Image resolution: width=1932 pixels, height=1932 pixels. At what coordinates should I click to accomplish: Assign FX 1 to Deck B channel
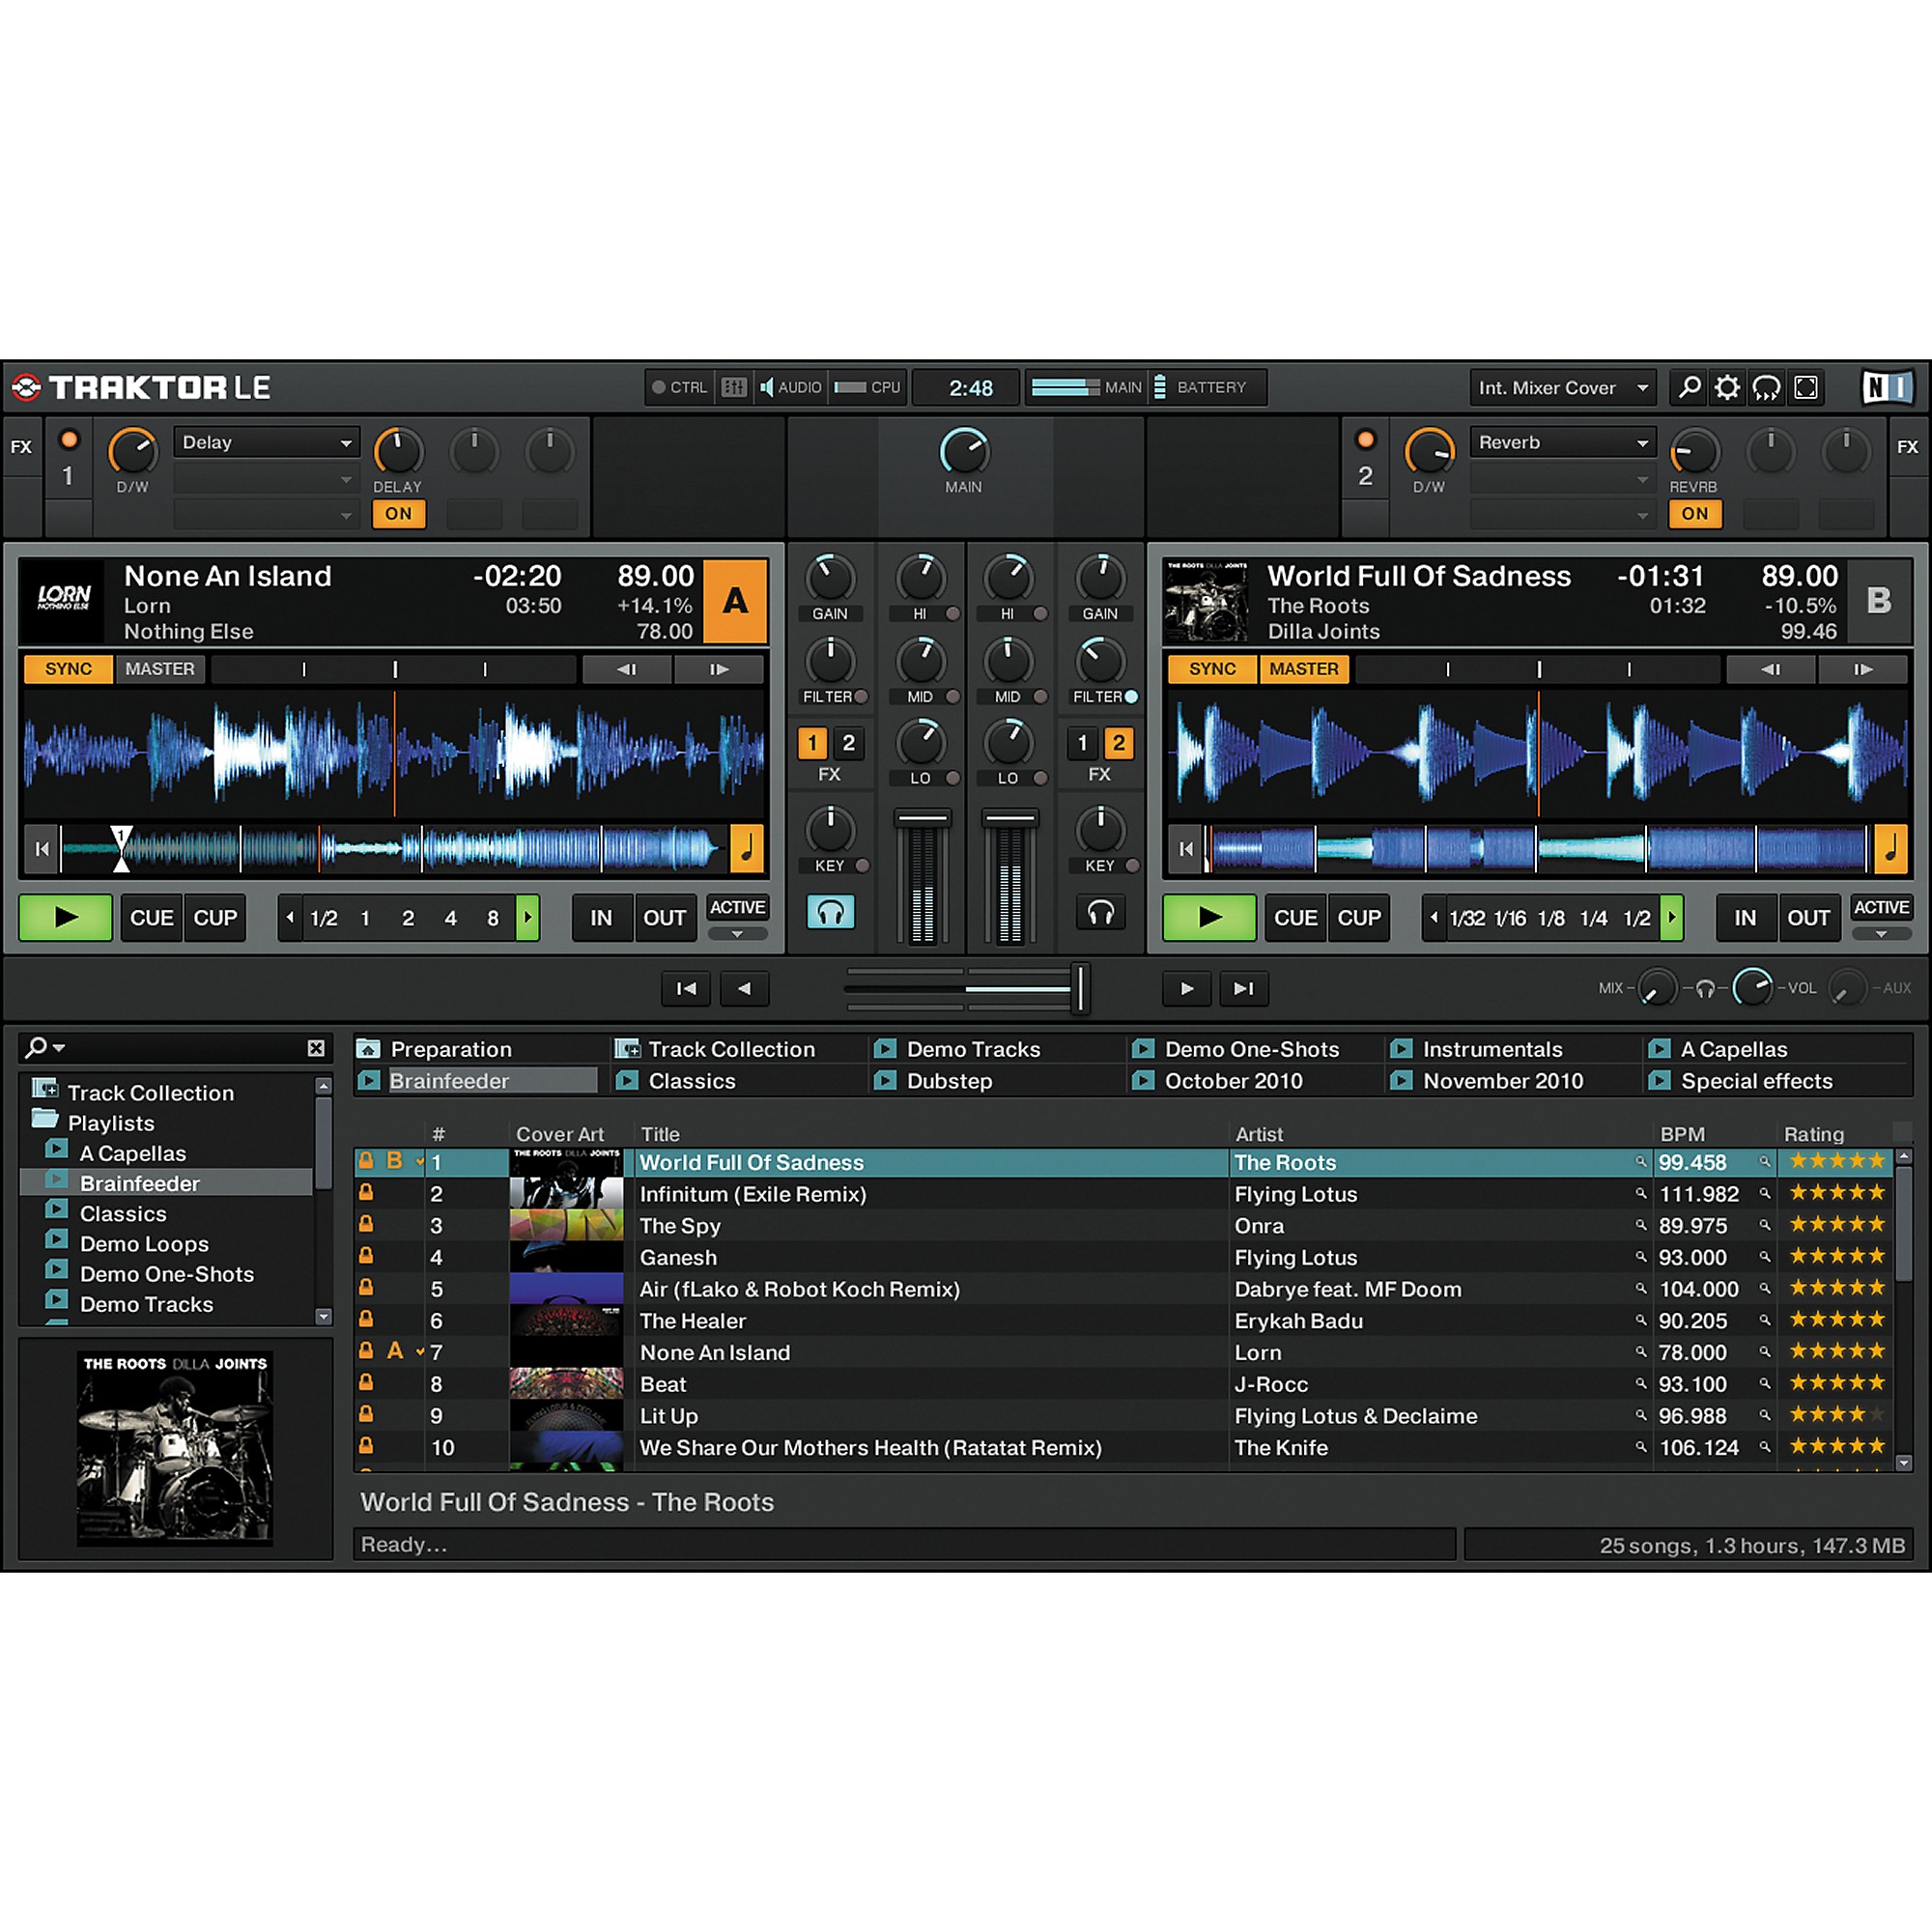point(1083,743)
